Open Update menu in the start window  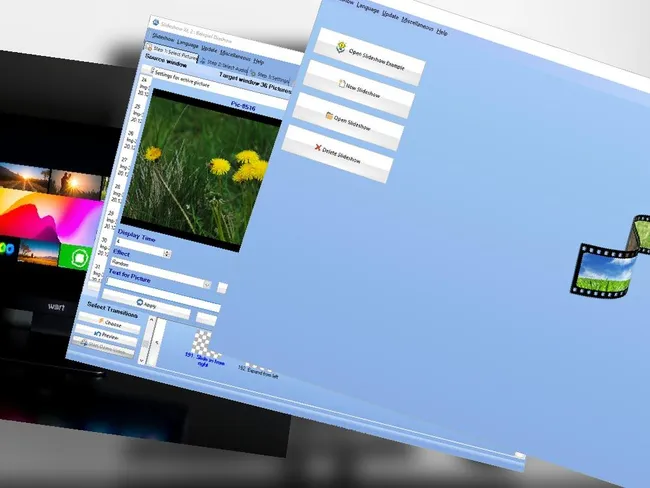tap(390, 15)
